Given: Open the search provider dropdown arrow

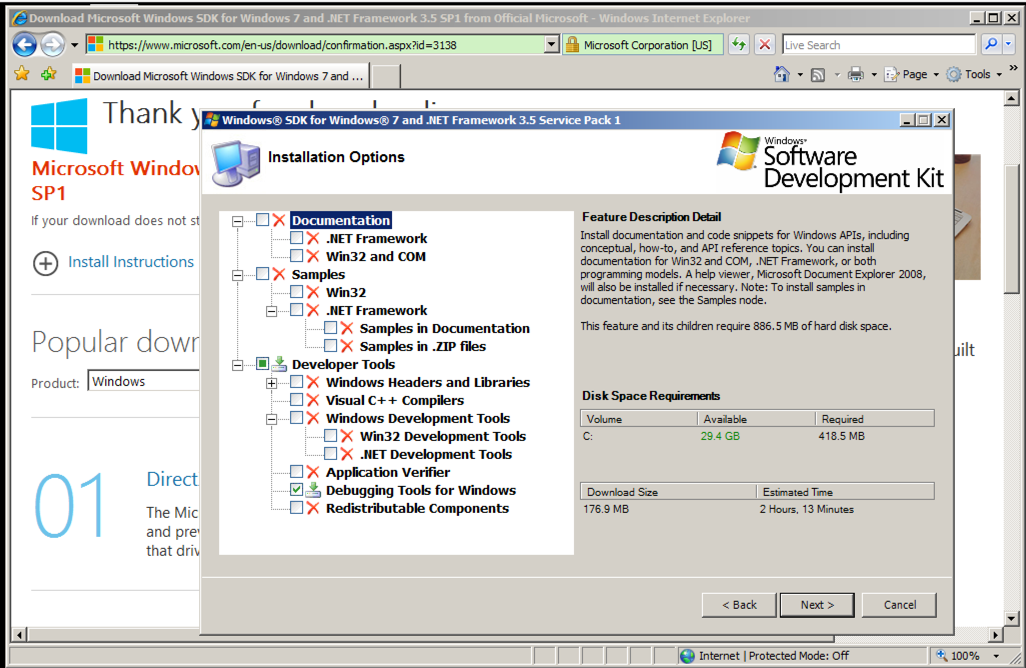Looking at the screenshot, I should point(1008,44).
